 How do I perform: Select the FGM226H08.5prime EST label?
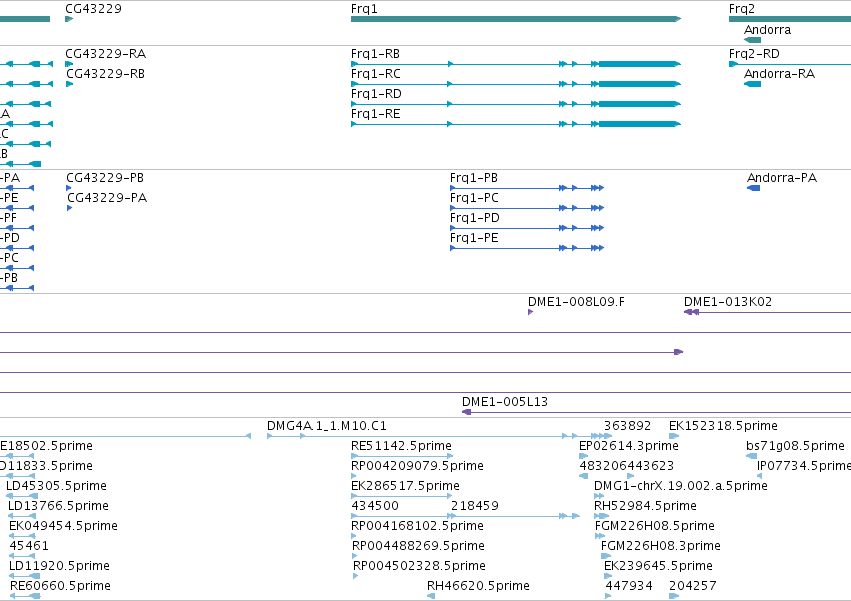coord(655,526)
